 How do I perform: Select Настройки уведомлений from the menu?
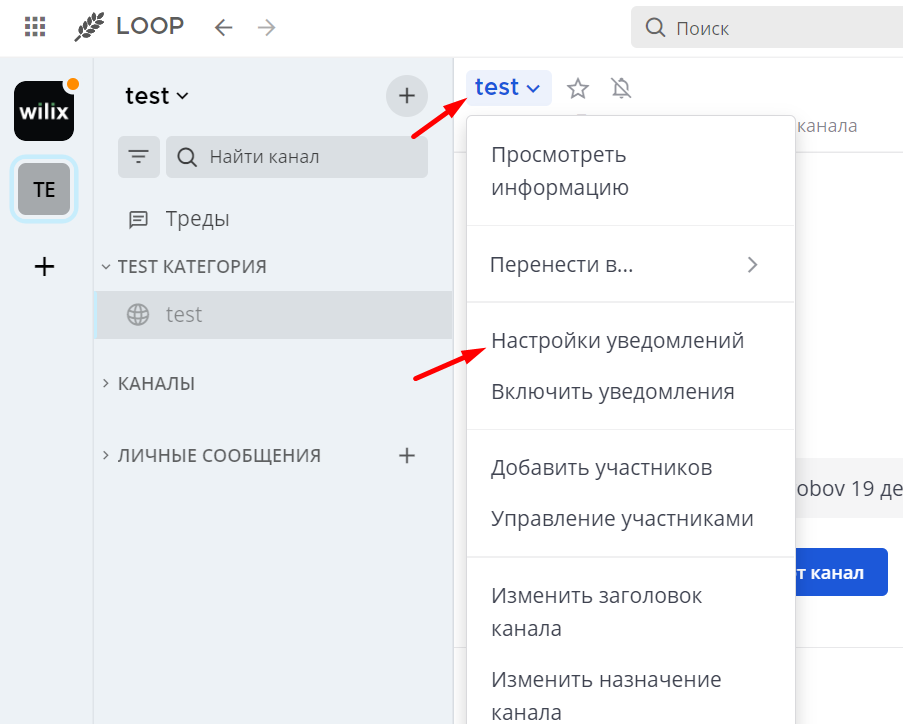coord(617,340)
